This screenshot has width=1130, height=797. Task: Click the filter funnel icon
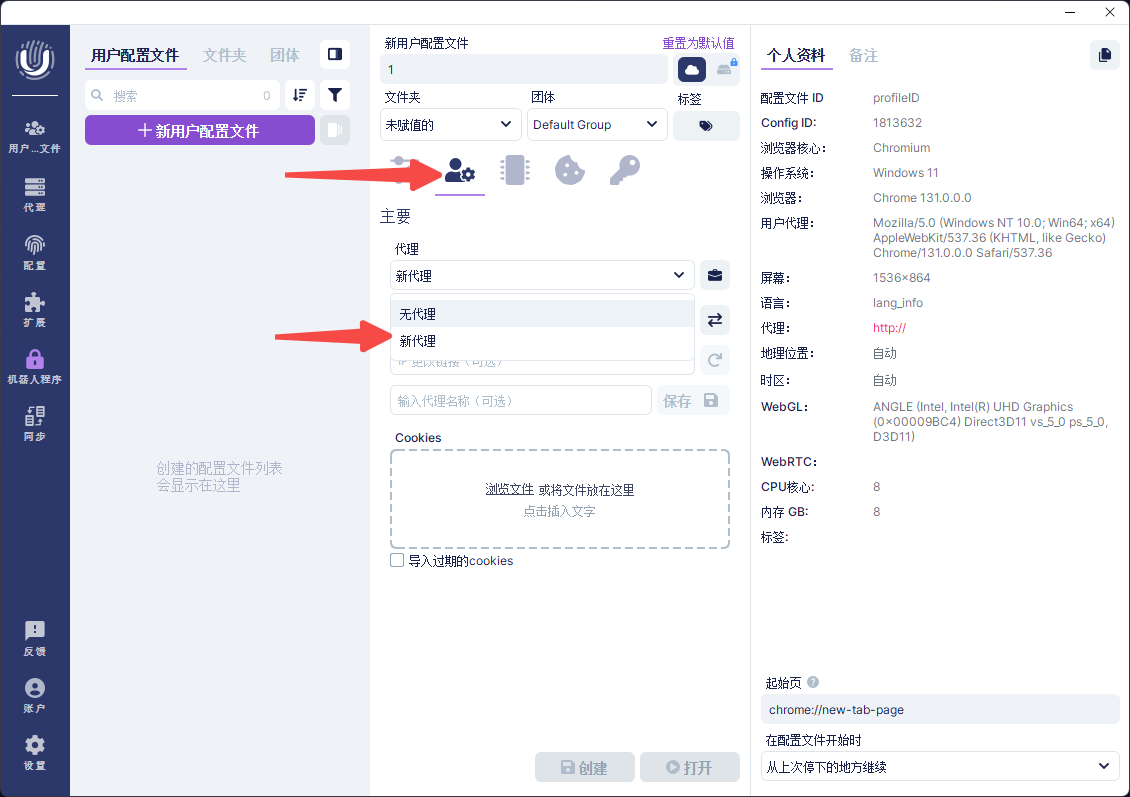[335, 95]
